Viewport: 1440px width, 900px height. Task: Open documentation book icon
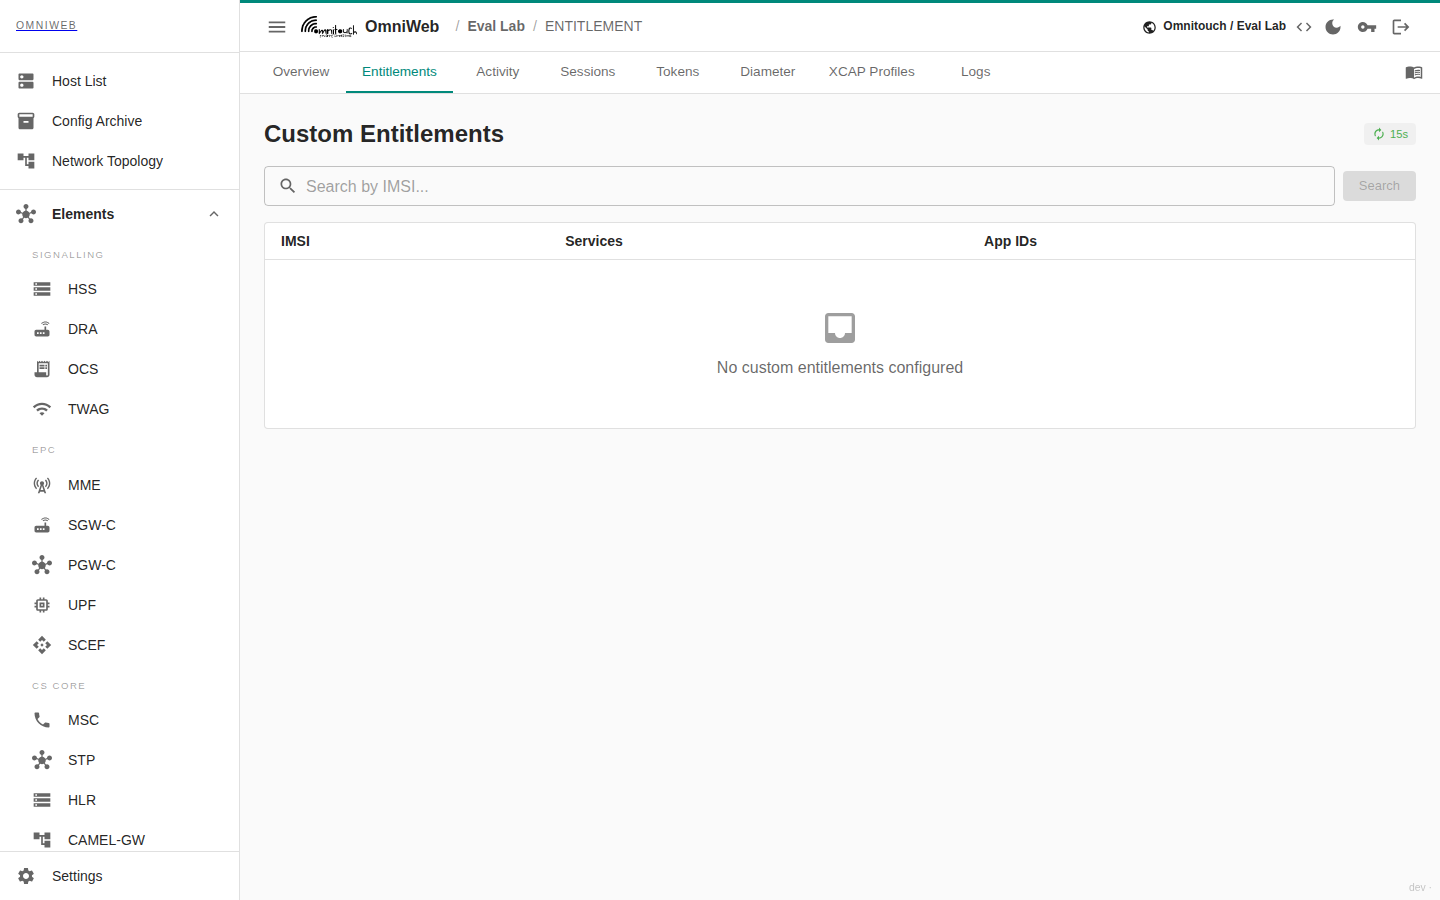pyautogui.click(x=1414, y=72)
